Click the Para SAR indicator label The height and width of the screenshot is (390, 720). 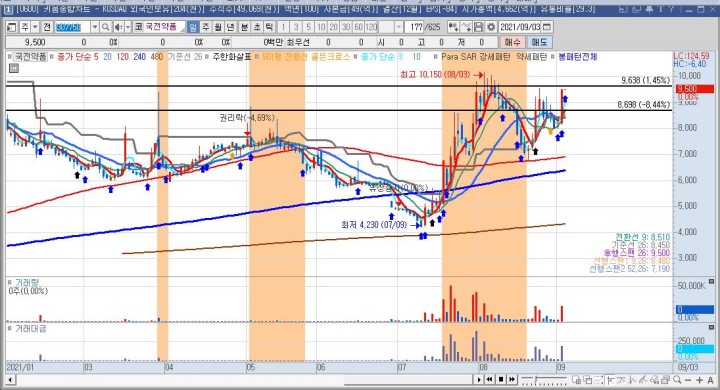(x=460, y=57)
